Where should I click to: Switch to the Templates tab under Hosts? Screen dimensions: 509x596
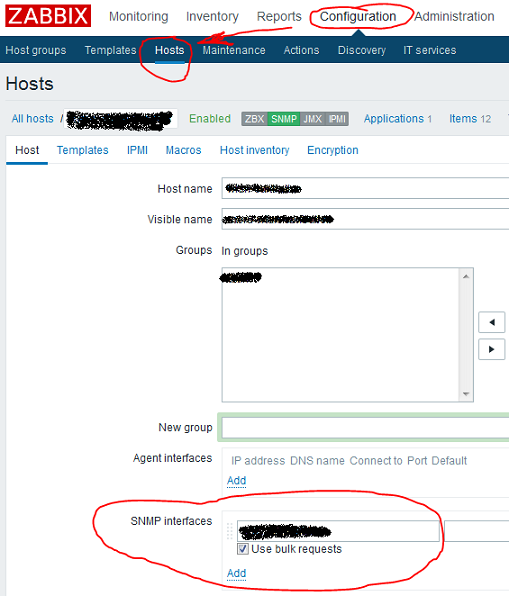(x=82, y=150)
